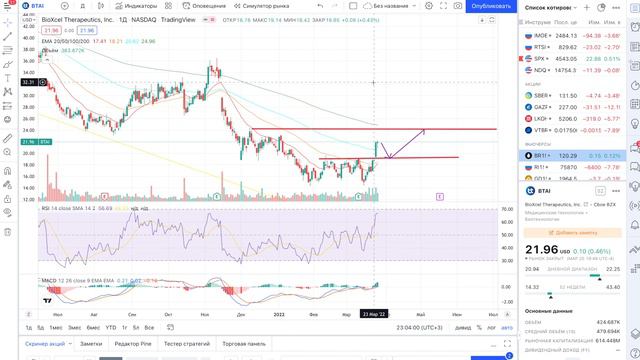Click the Опубликовать publish button
The height and width of the screenshot is (360, 640).
491,6
